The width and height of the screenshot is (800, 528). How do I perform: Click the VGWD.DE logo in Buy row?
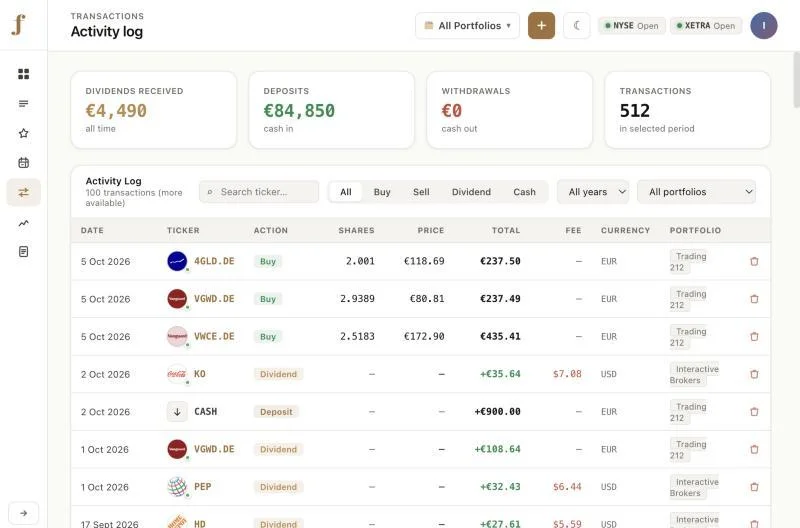pyautogui.click(x=177, y=299)
